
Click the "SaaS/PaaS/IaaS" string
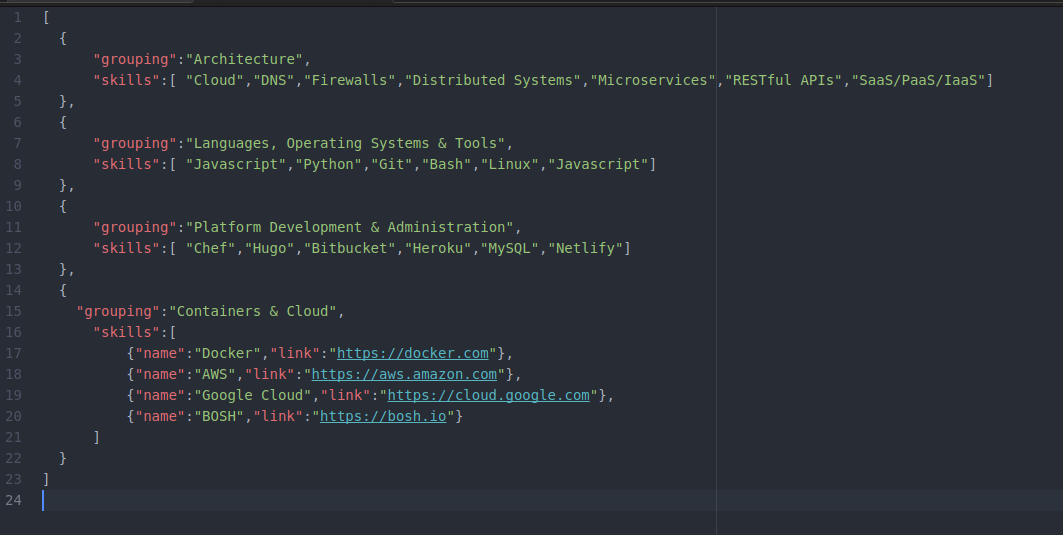(x=919, y=81)
